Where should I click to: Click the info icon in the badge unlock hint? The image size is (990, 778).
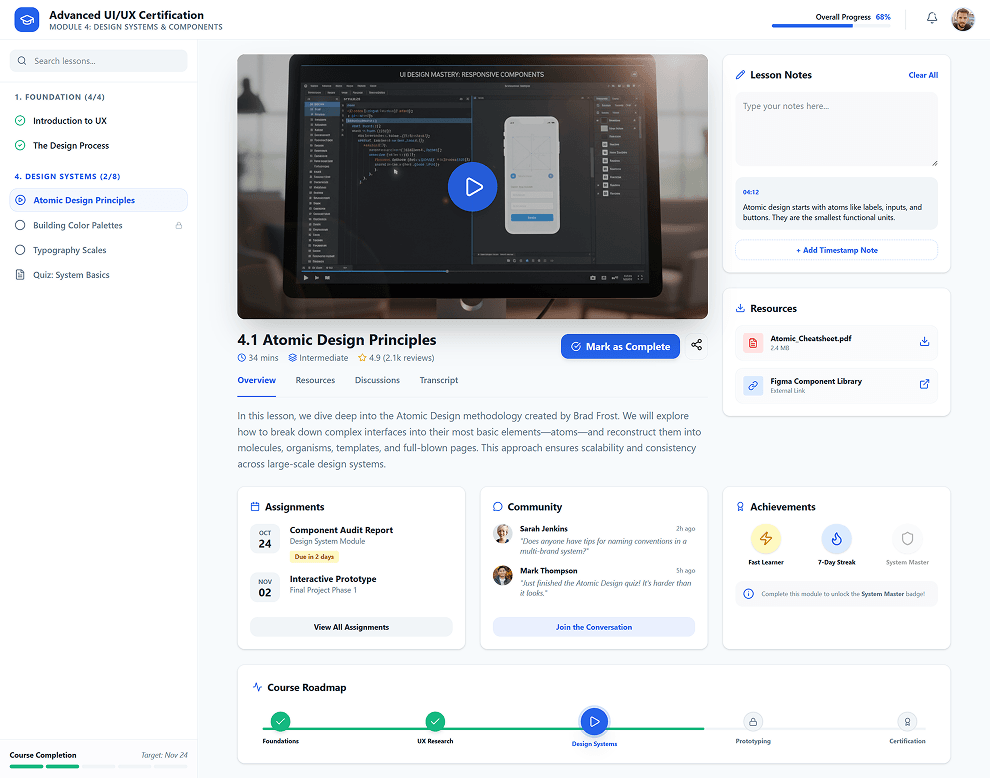748,594
